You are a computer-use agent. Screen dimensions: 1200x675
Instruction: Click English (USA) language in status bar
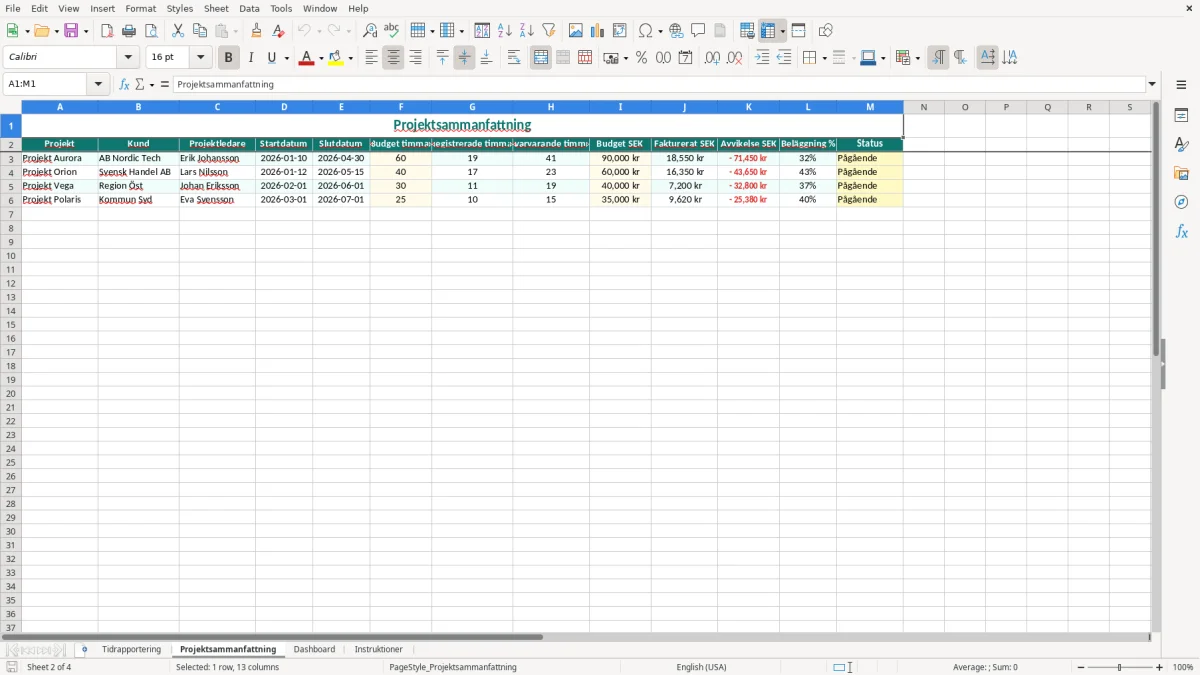pyautogui.click(x=701, y=667)
